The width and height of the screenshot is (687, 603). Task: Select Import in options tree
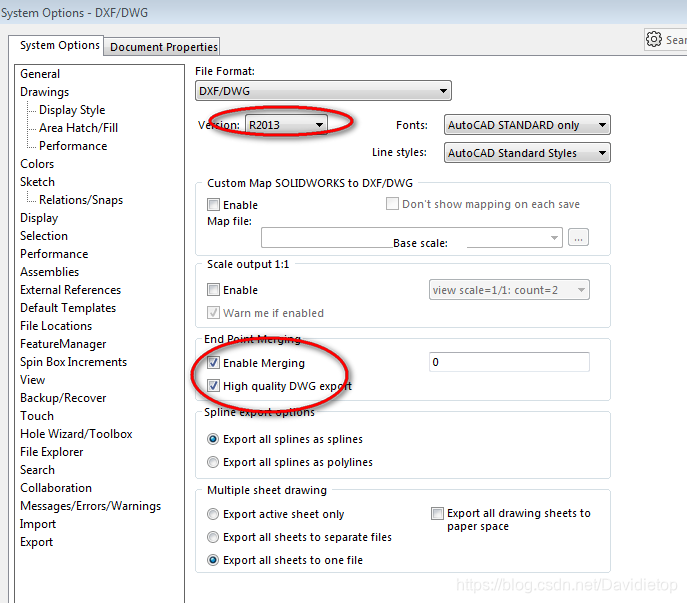38,524
